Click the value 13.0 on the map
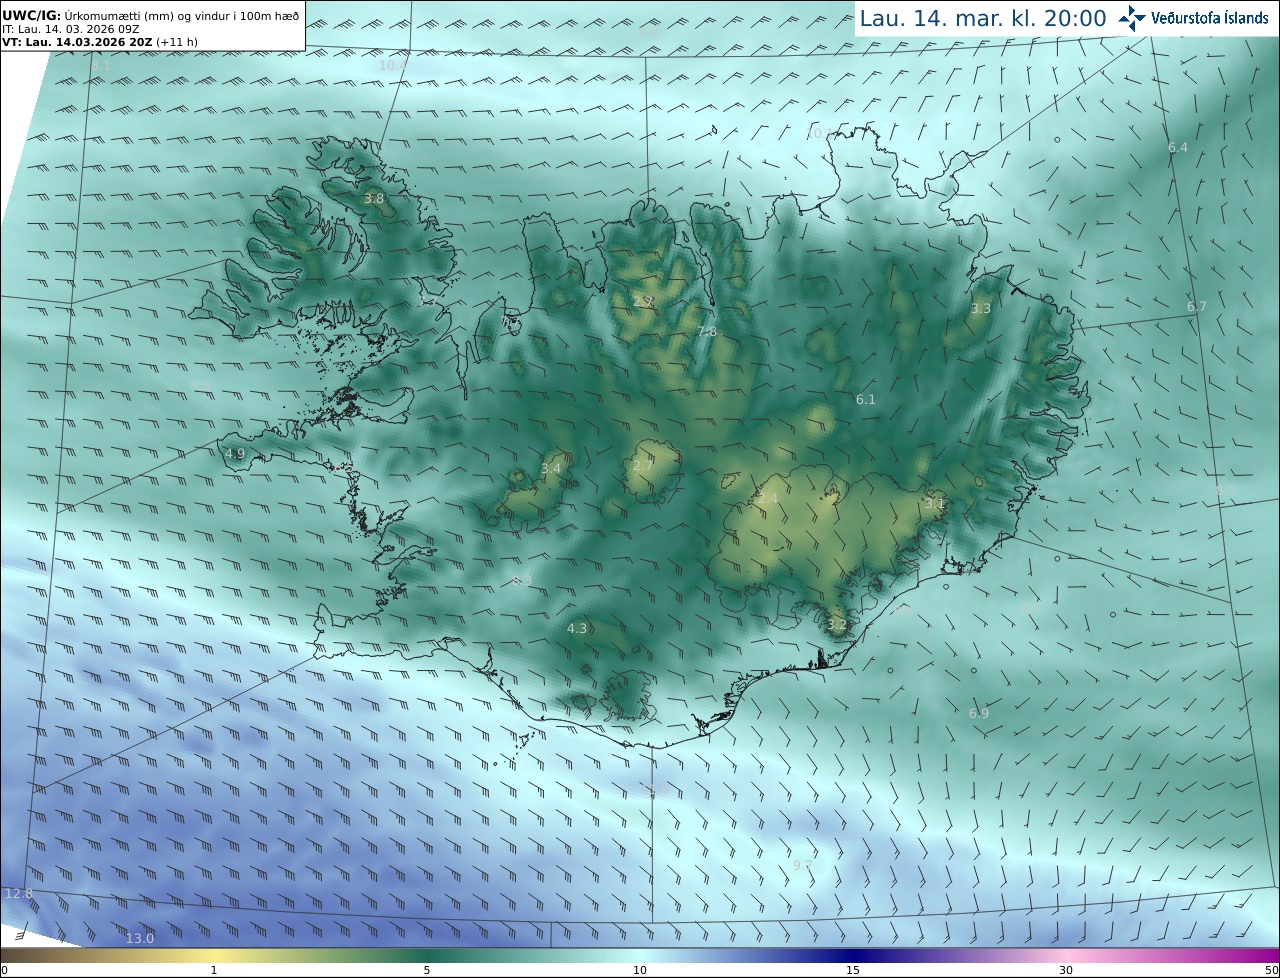This screenshot has width=1280, height=978. tap(140, 938)
